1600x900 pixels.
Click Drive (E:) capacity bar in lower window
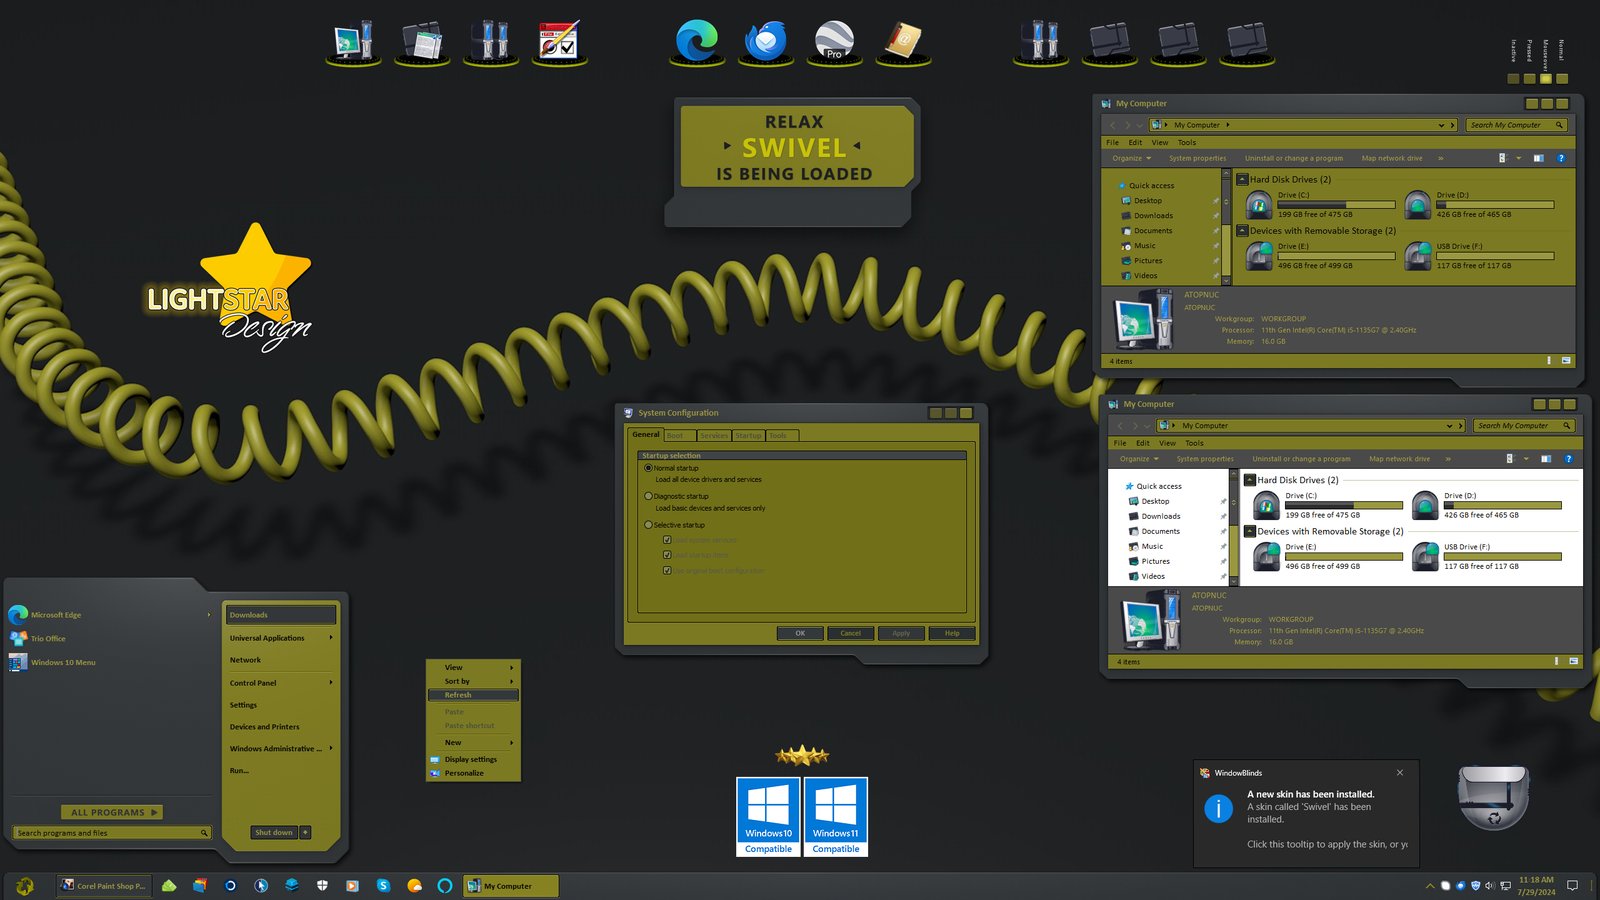[x=1344, y=556]
